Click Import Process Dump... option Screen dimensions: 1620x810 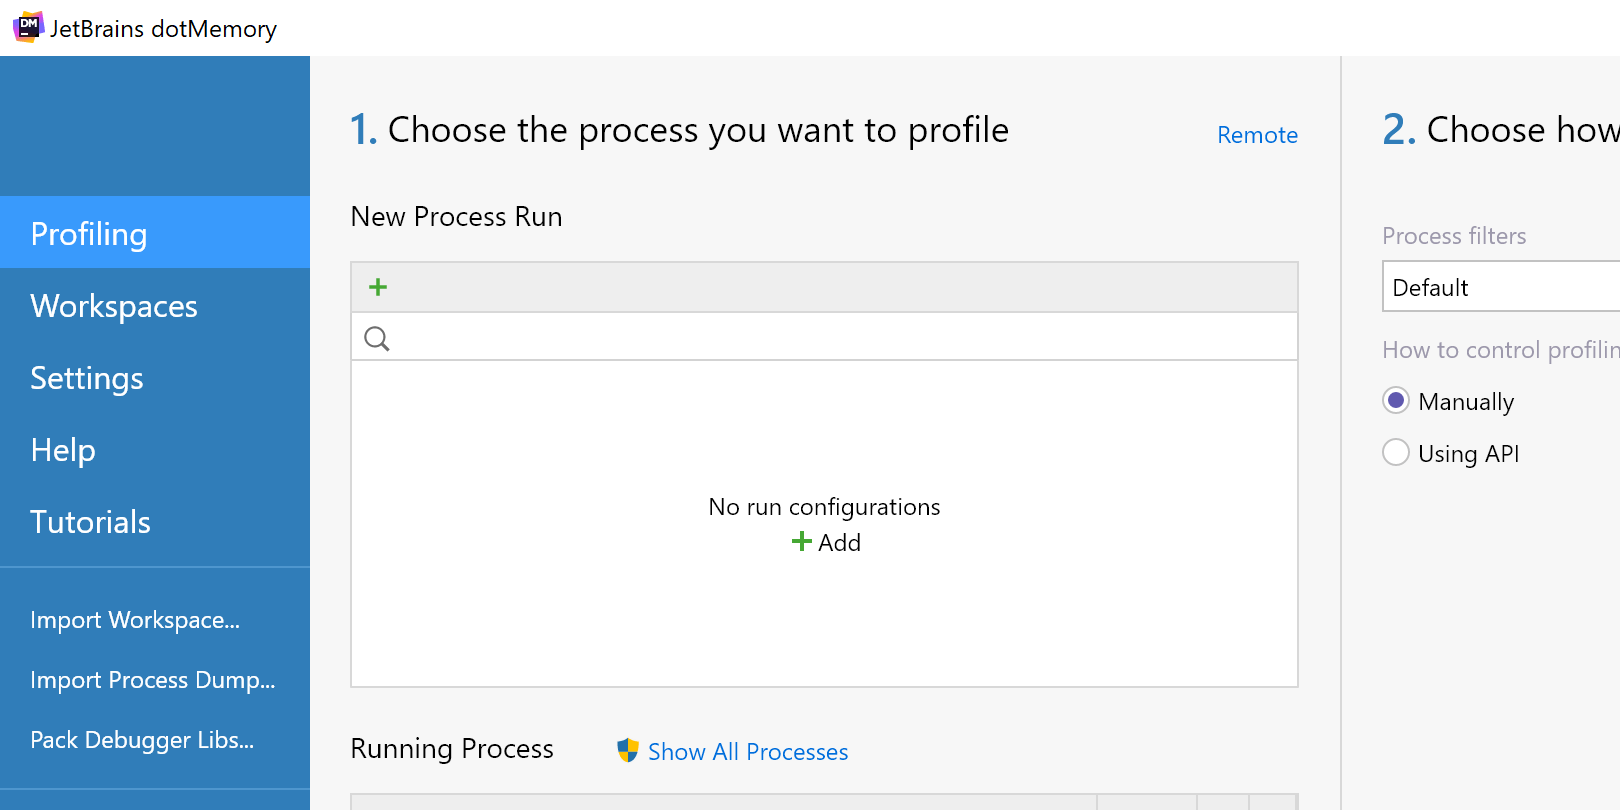tap(152, 680)
